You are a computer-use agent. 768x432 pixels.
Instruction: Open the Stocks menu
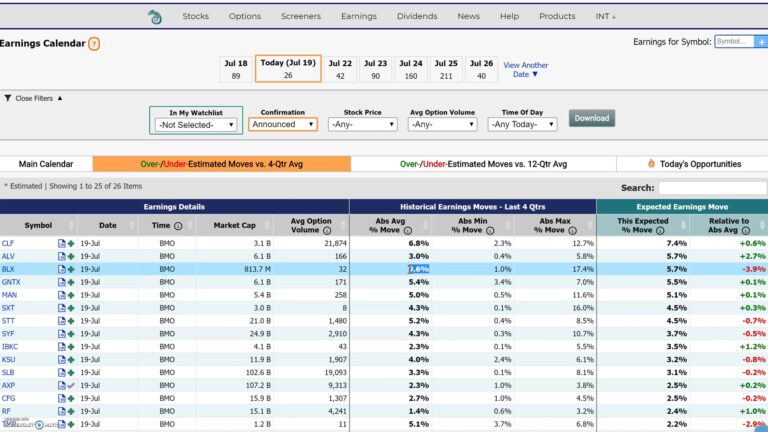[x=195, y=16]
